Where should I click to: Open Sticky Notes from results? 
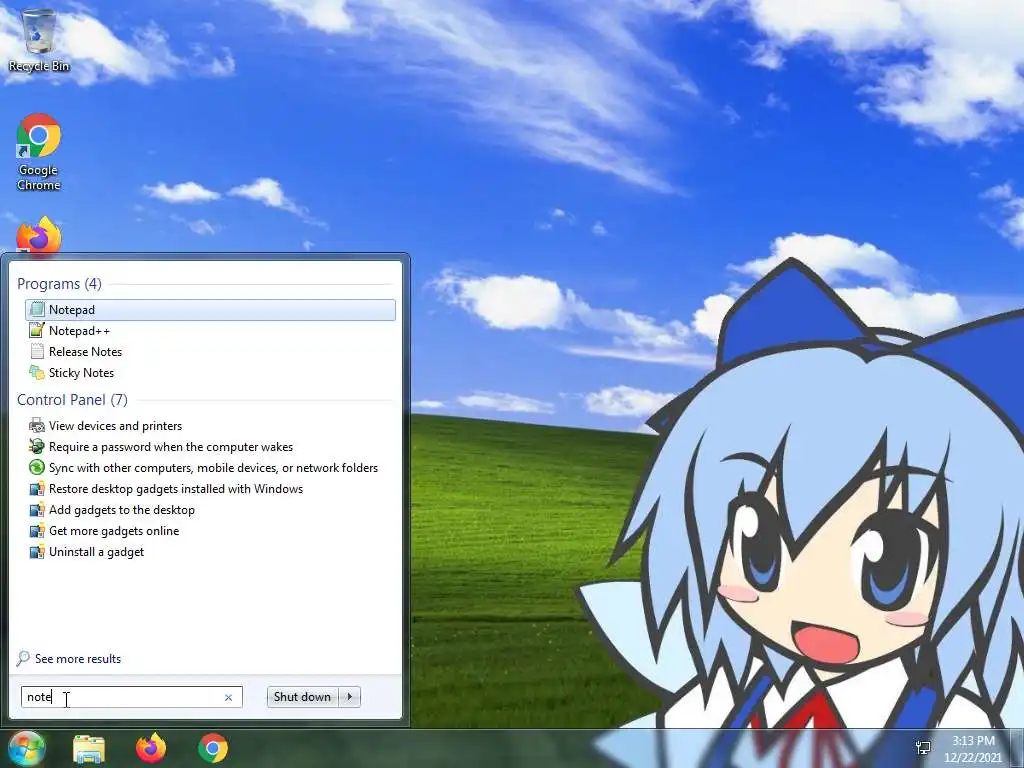pyautogui.click(x=81, y=372)
